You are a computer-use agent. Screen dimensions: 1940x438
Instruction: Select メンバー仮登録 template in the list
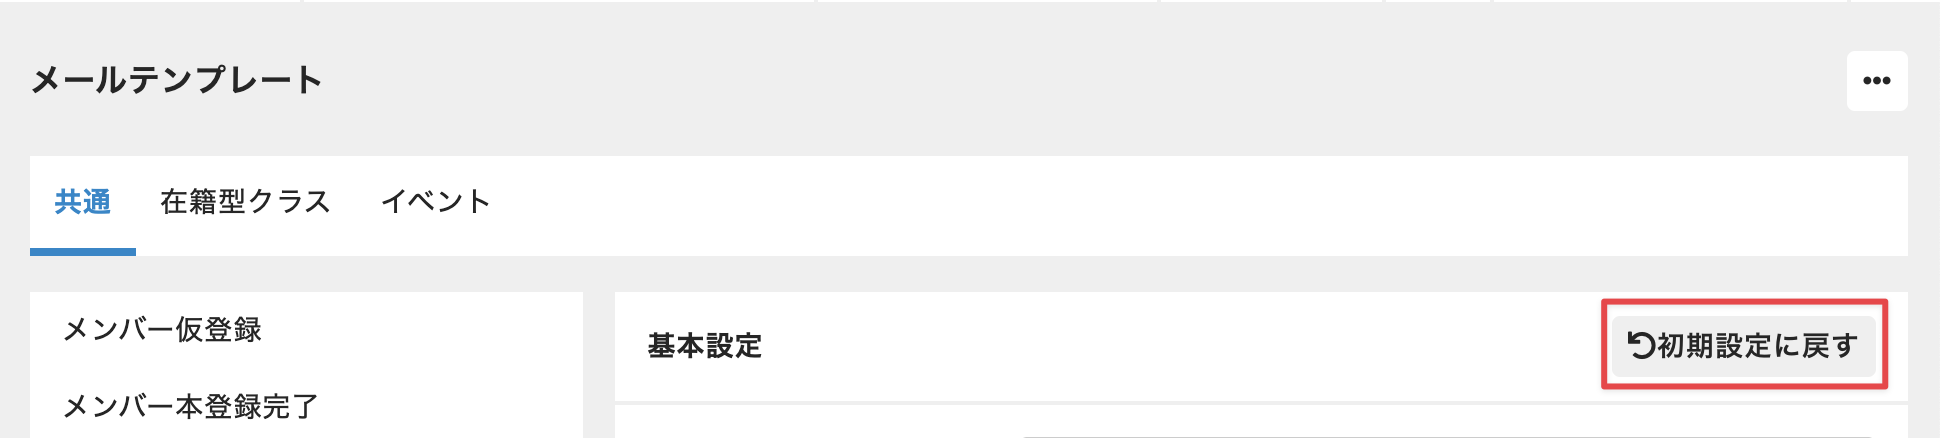point(162,330)
